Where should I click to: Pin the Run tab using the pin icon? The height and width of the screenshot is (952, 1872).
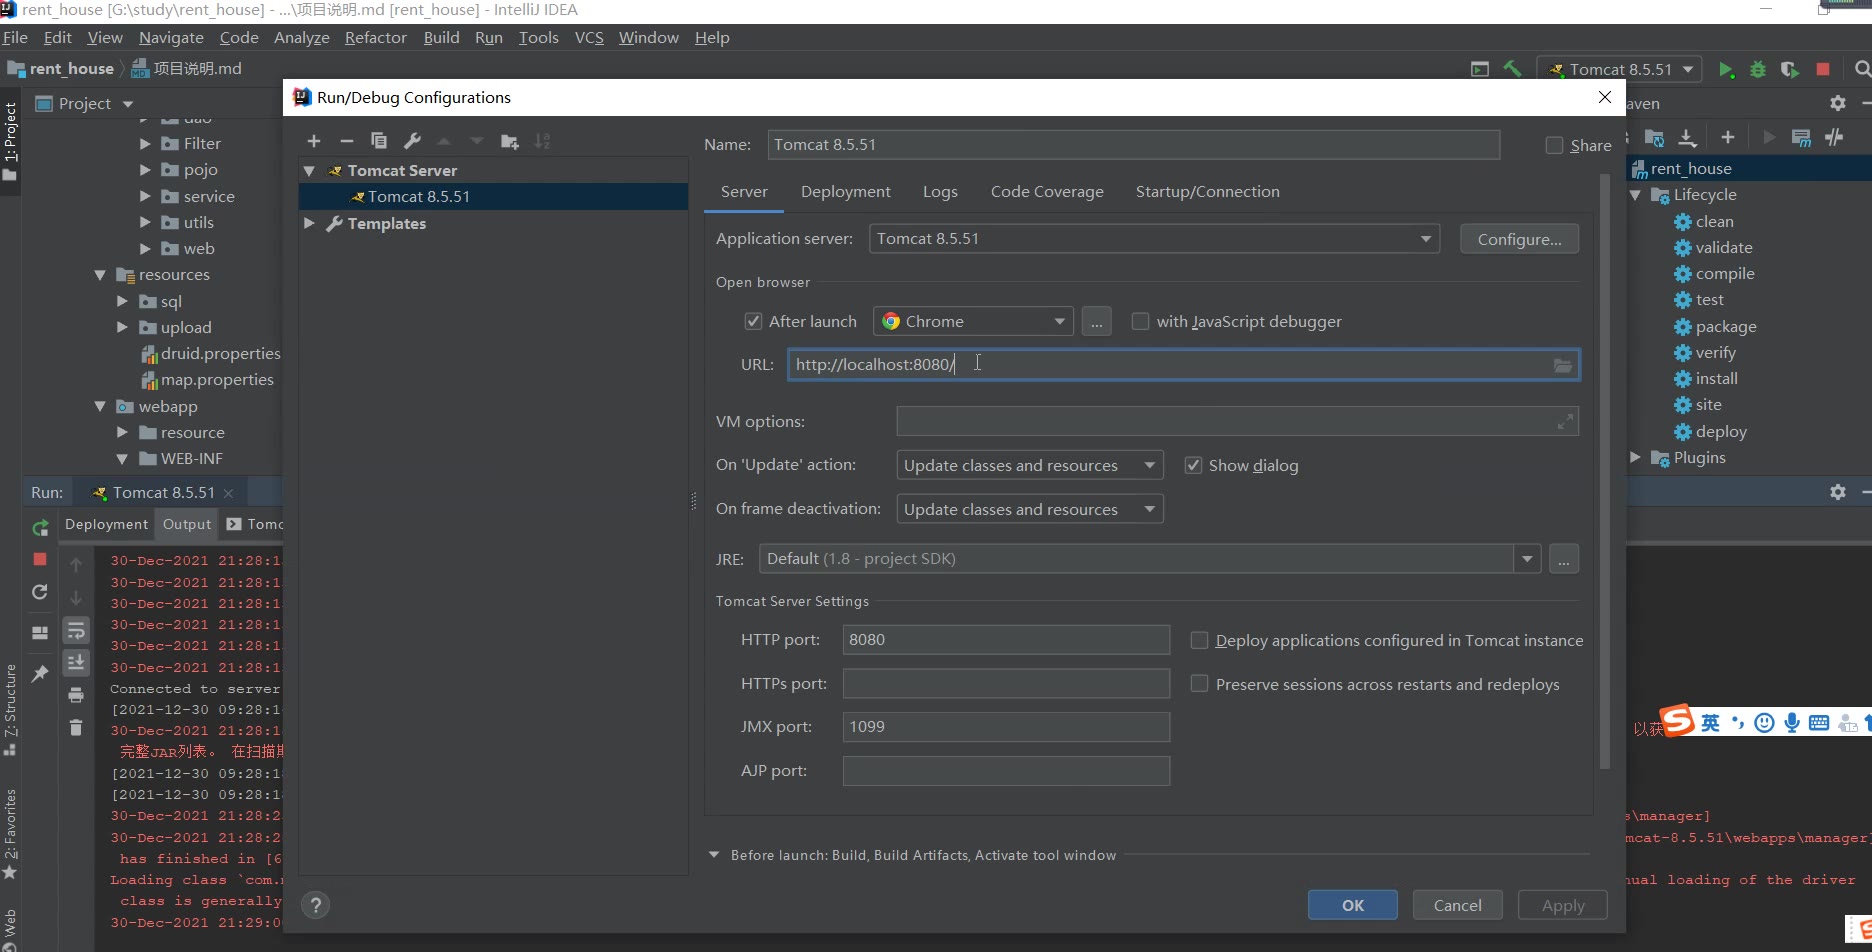40,673
